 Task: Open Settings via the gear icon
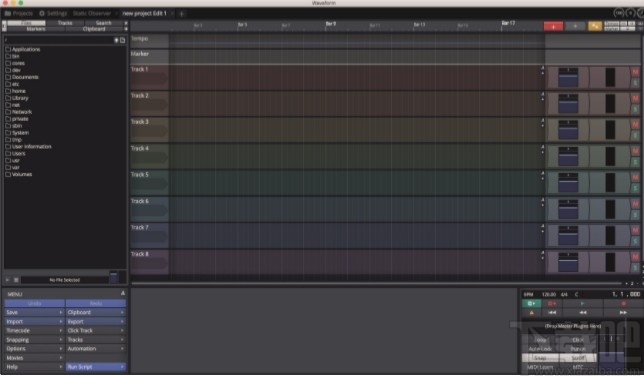[42, 13]
